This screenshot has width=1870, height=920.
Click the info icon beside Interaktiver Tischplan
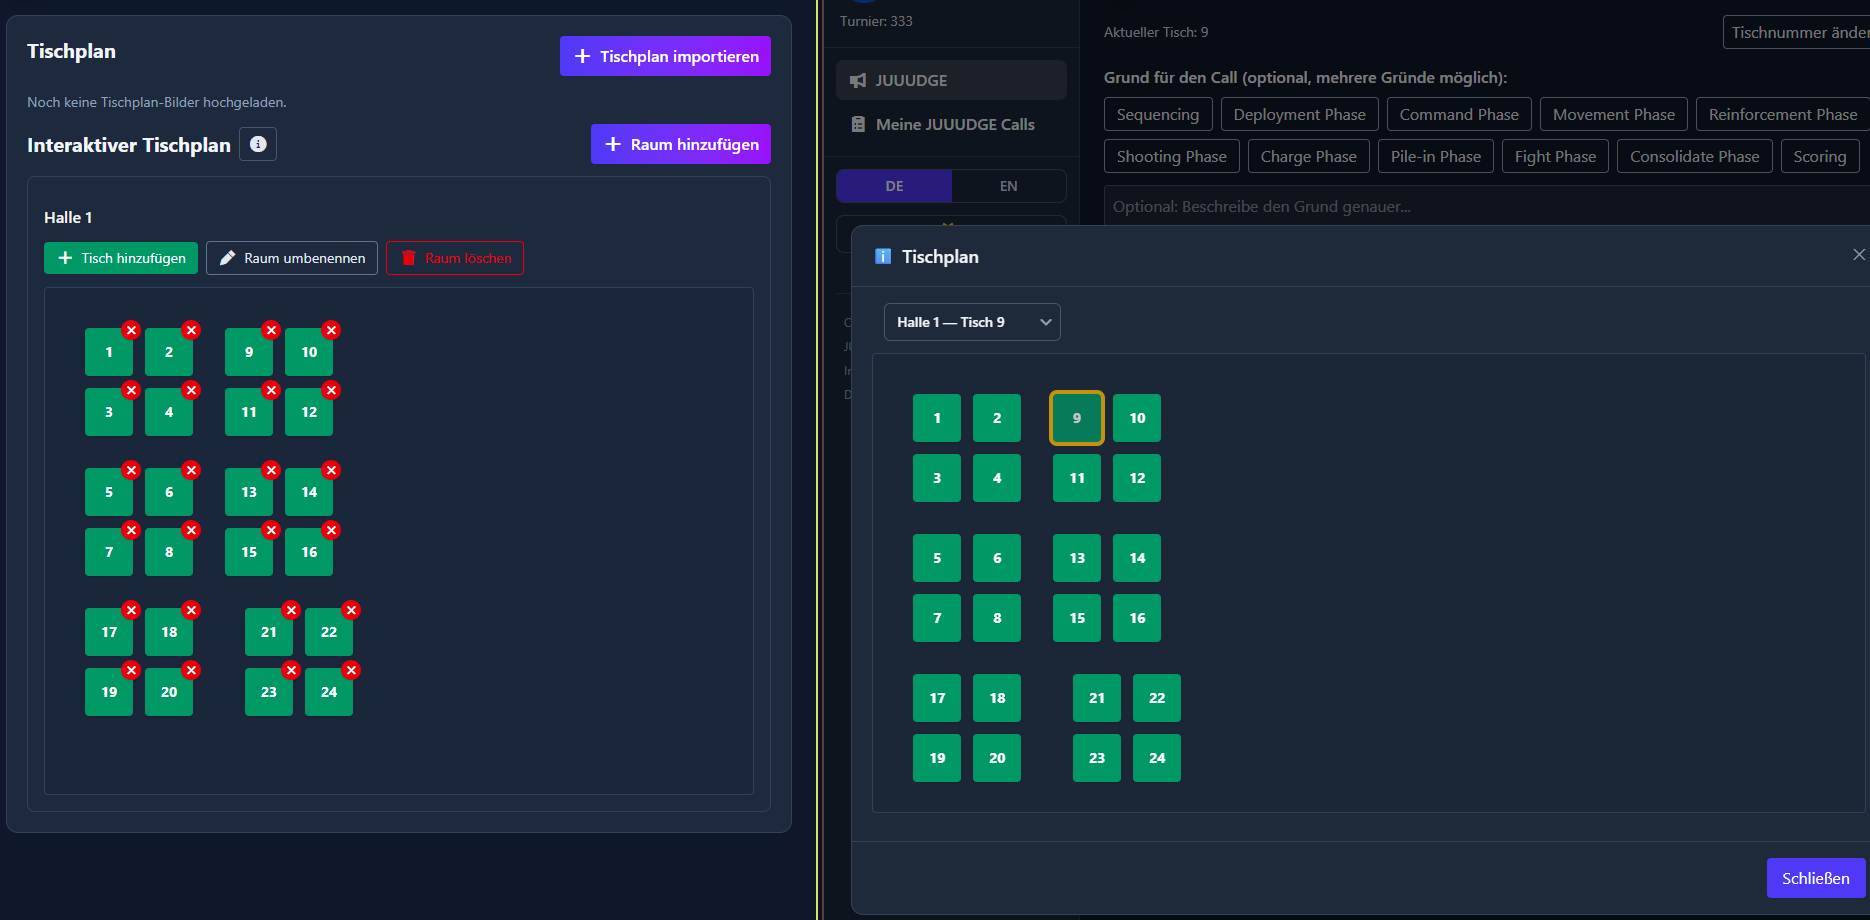[x=258, y=144]
